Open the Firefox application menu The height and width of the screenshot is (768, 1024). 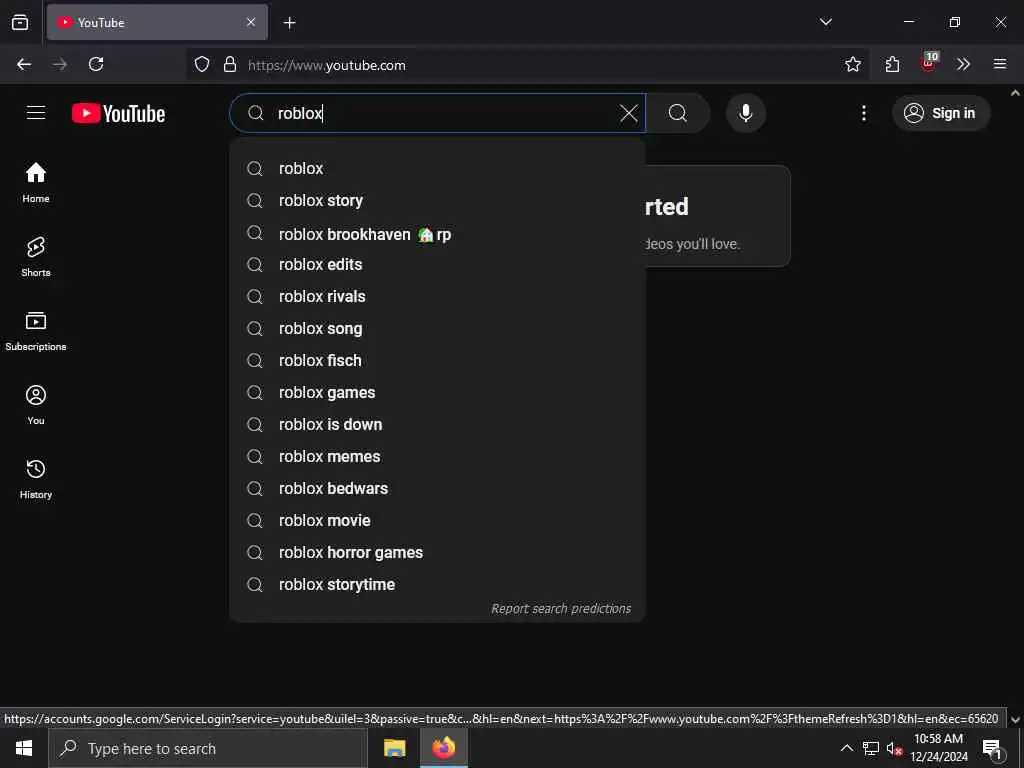tap(999, 64)
